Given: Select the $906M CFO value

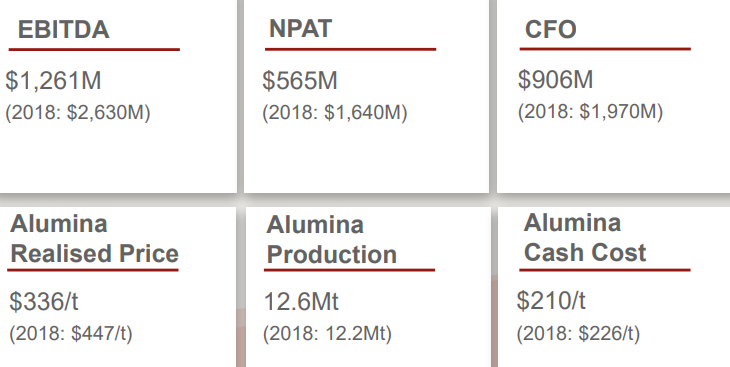Looking at the screenshot, I should pyautogui.click(x=555, y=79).
